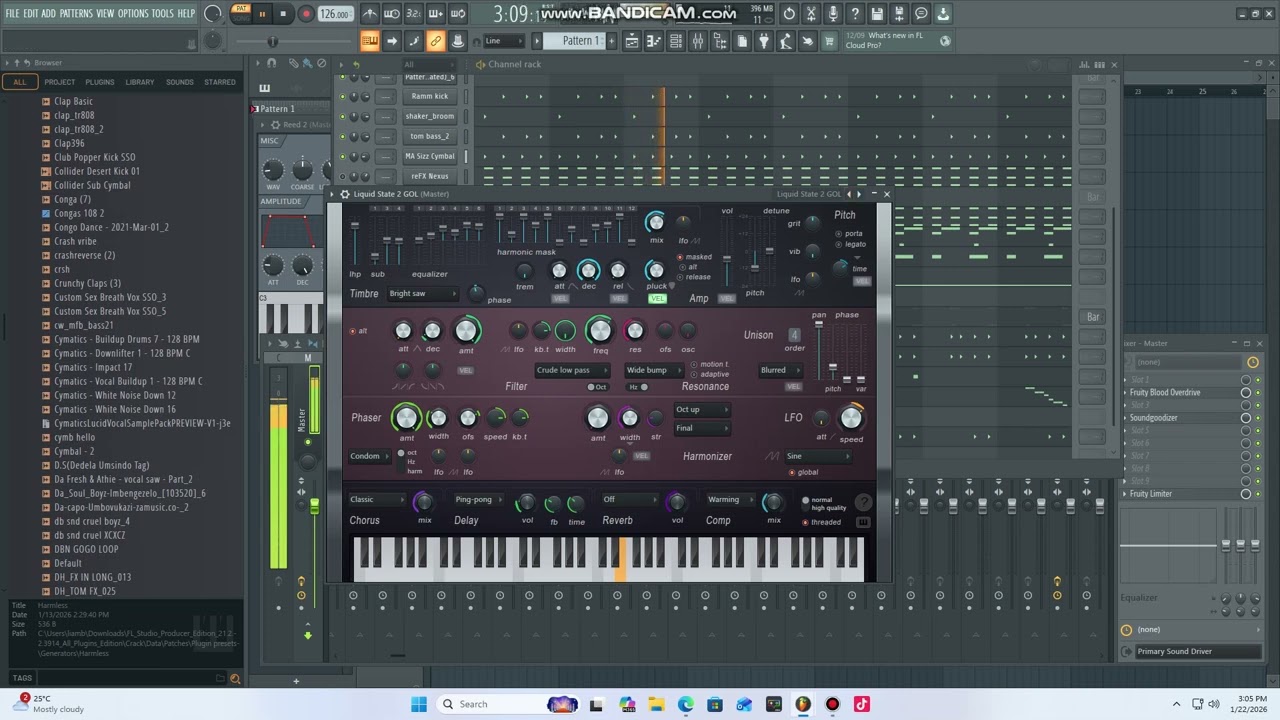Open TikTok from the taskbar
Viewport: 1280px width, 720px height.
861,704
